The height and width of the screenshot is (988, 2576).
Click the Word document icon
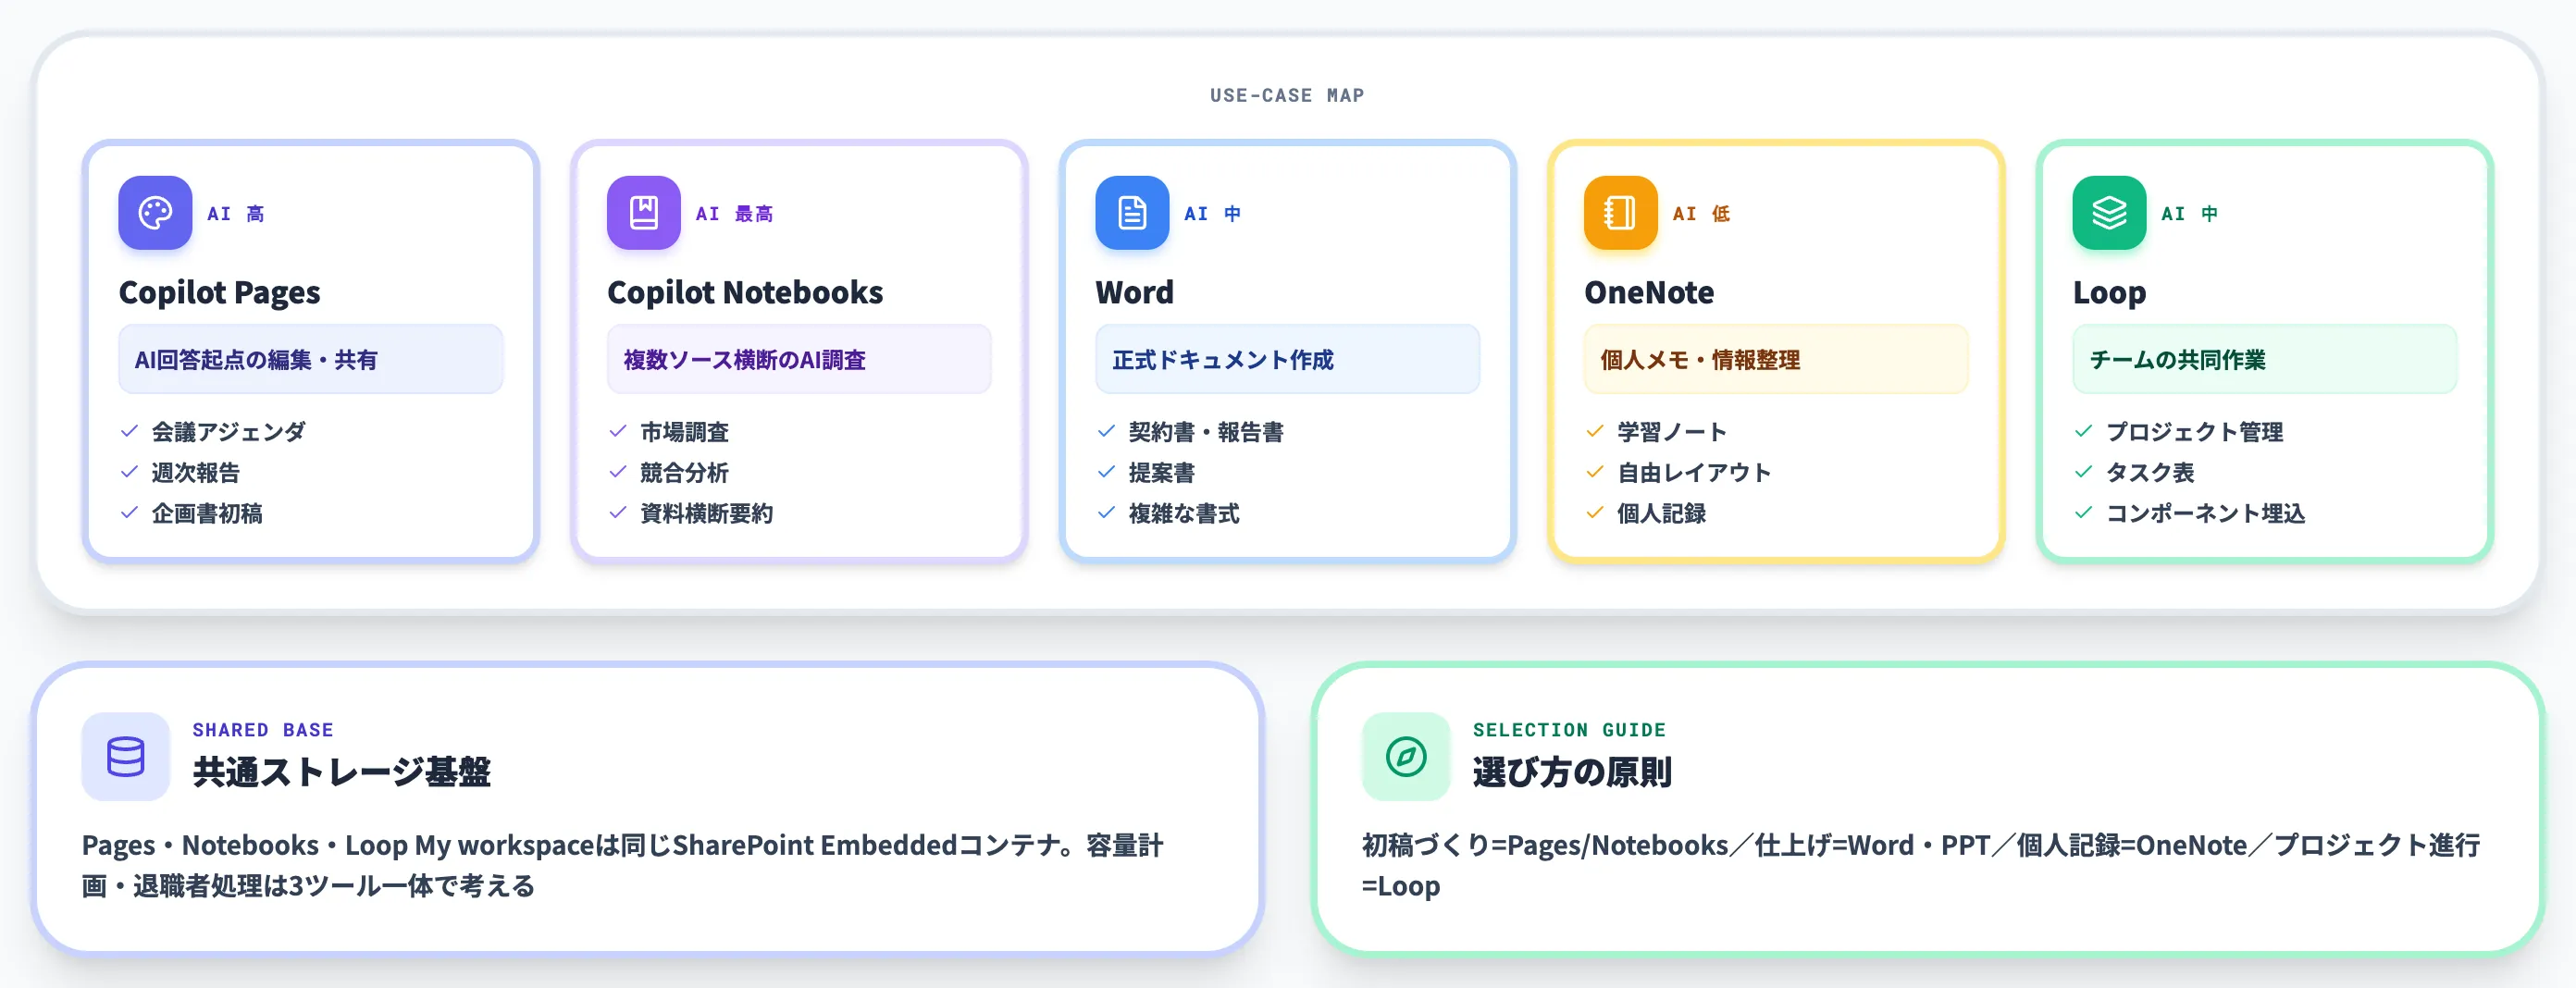tap(1132, 213)
